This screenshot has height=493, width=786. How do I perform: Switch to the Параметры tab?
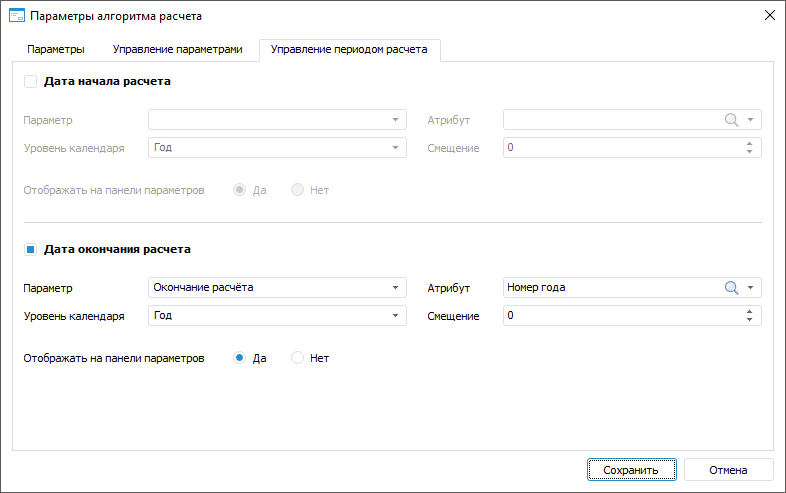[x=55, y=49]
